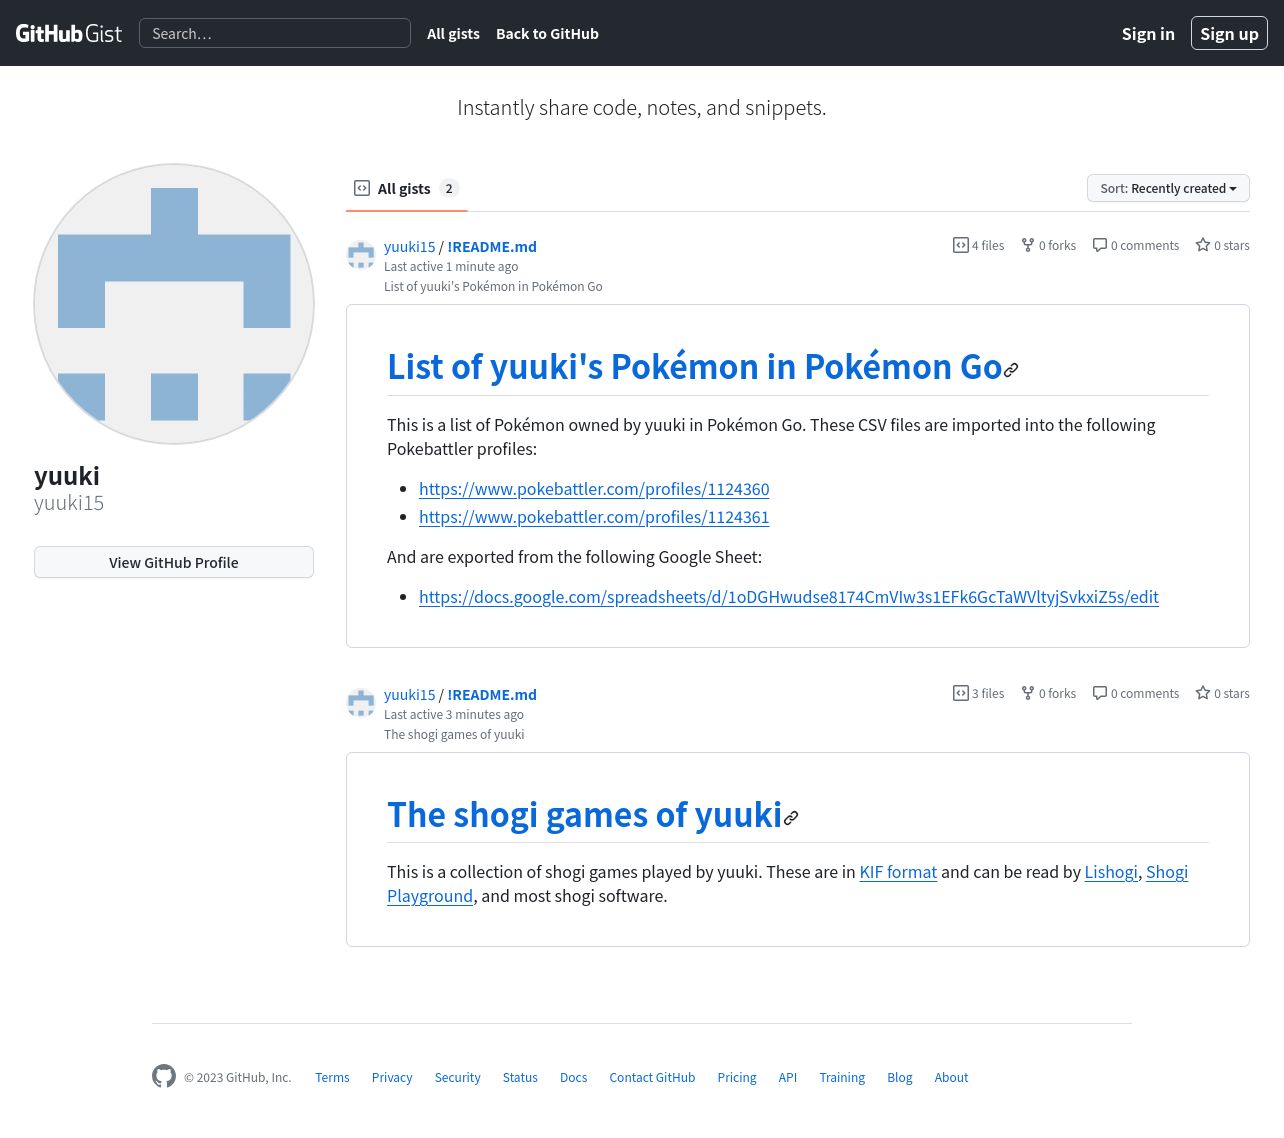Open Docs in the footer

[x=573, y=1077]
